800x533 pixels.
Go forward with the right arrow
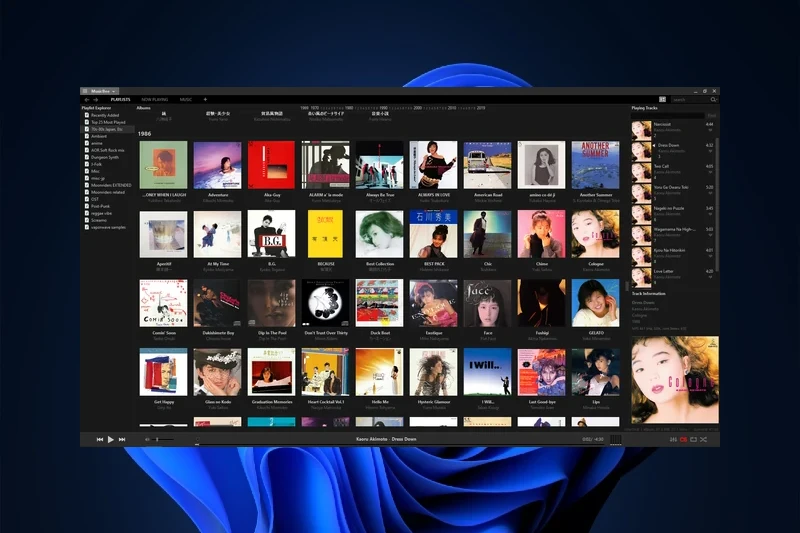(96, 99)
